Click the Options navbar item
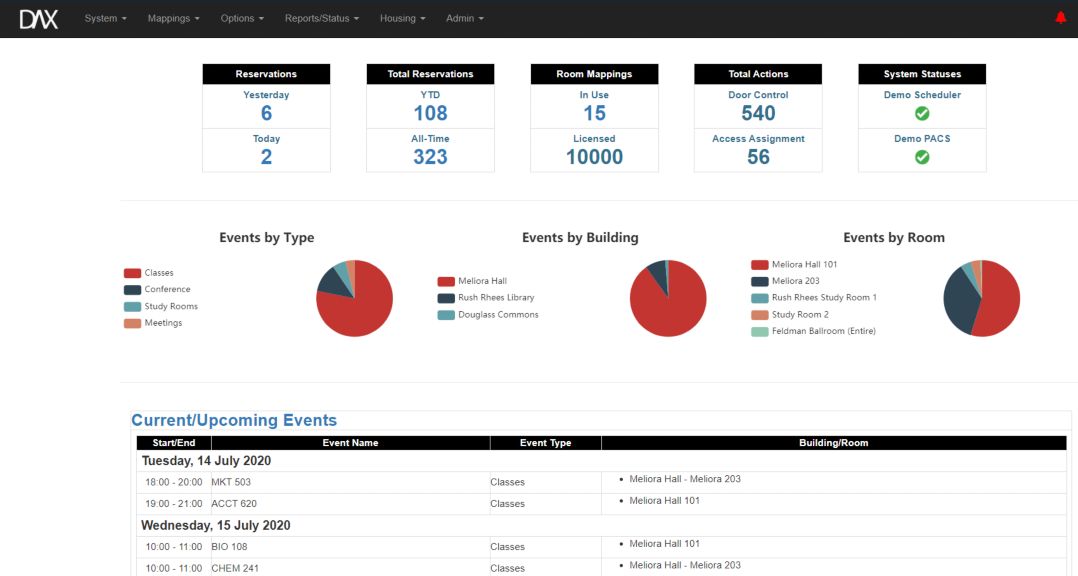The height and width of the screenshot is (576, 1078). tap(242, 19)
